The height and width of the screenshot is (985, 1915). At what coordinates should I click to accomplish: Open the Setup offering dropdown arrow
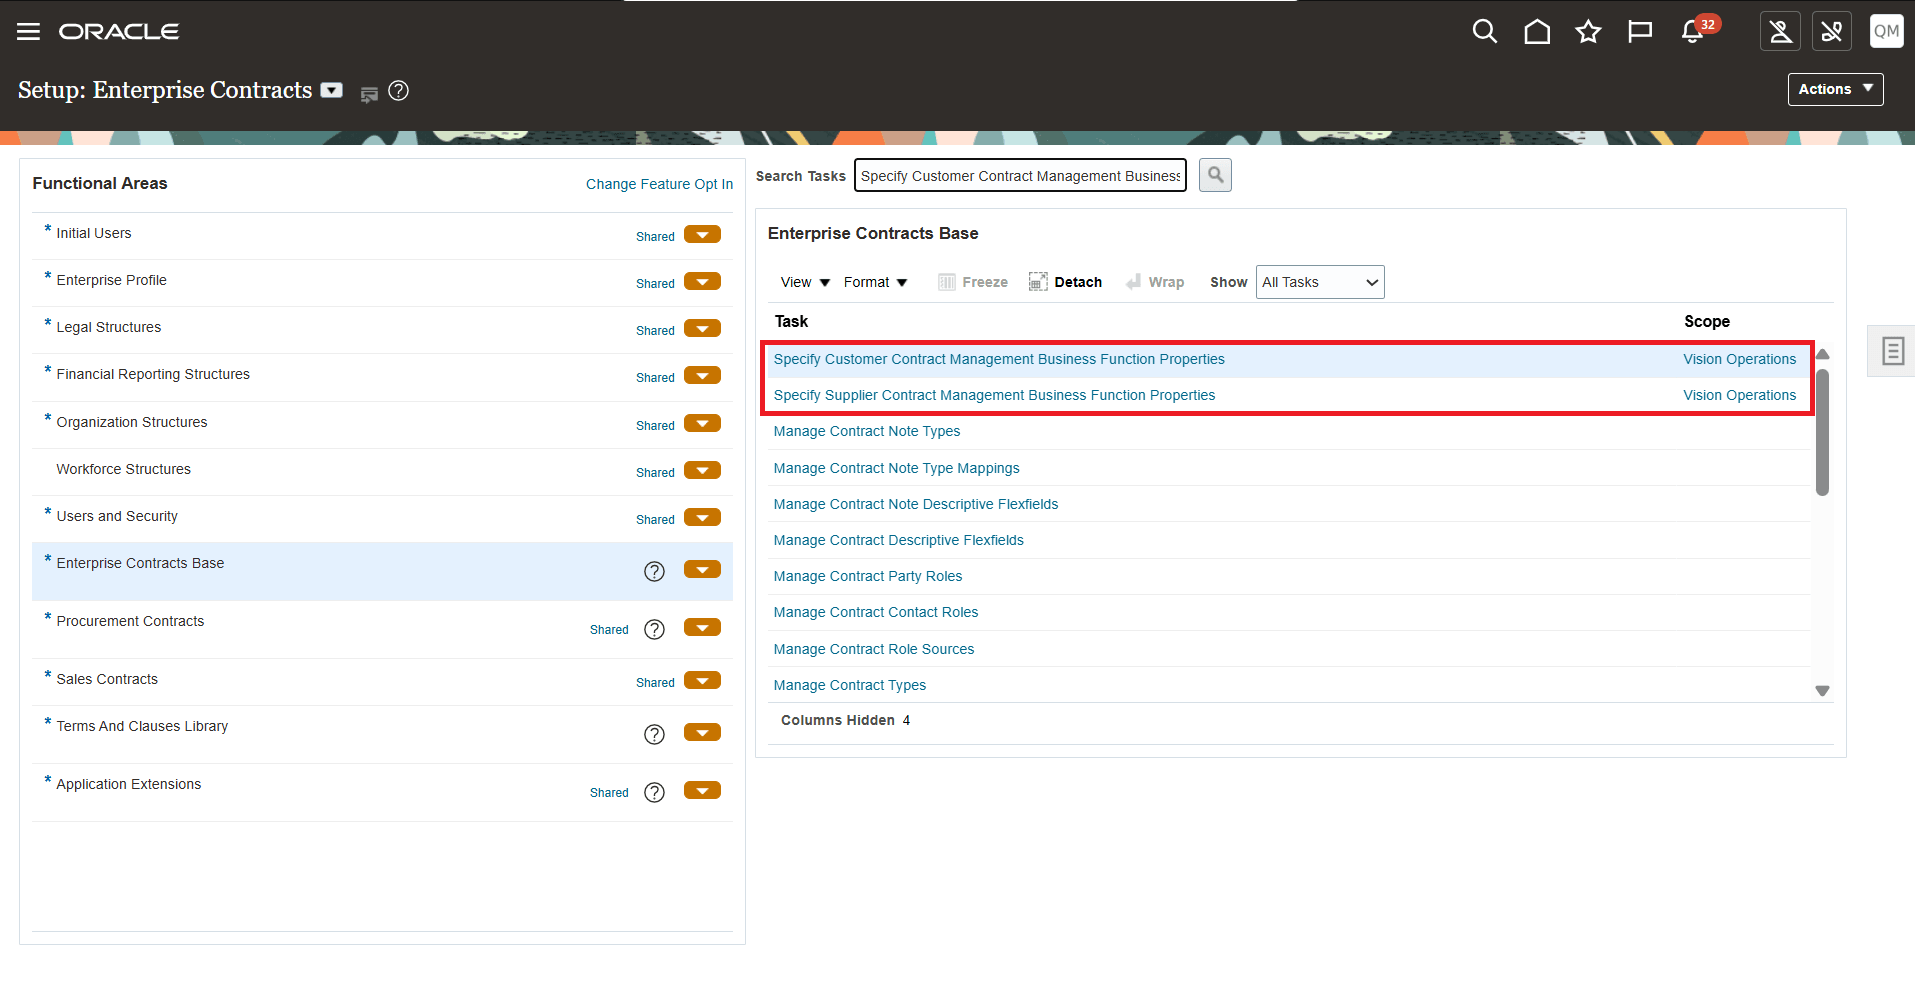click(332, 90)
